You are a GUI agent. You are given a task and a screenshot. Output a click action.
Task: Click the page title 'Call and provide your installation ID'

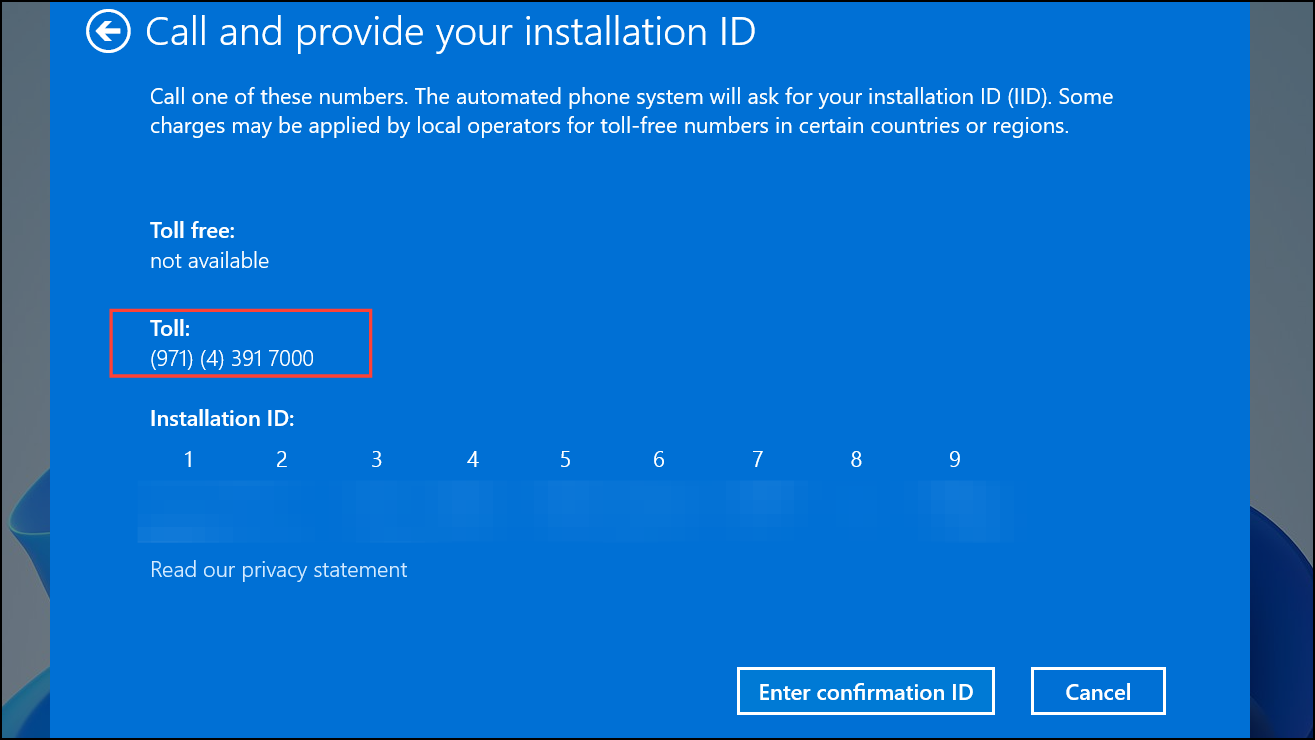(x=451, y=32)
